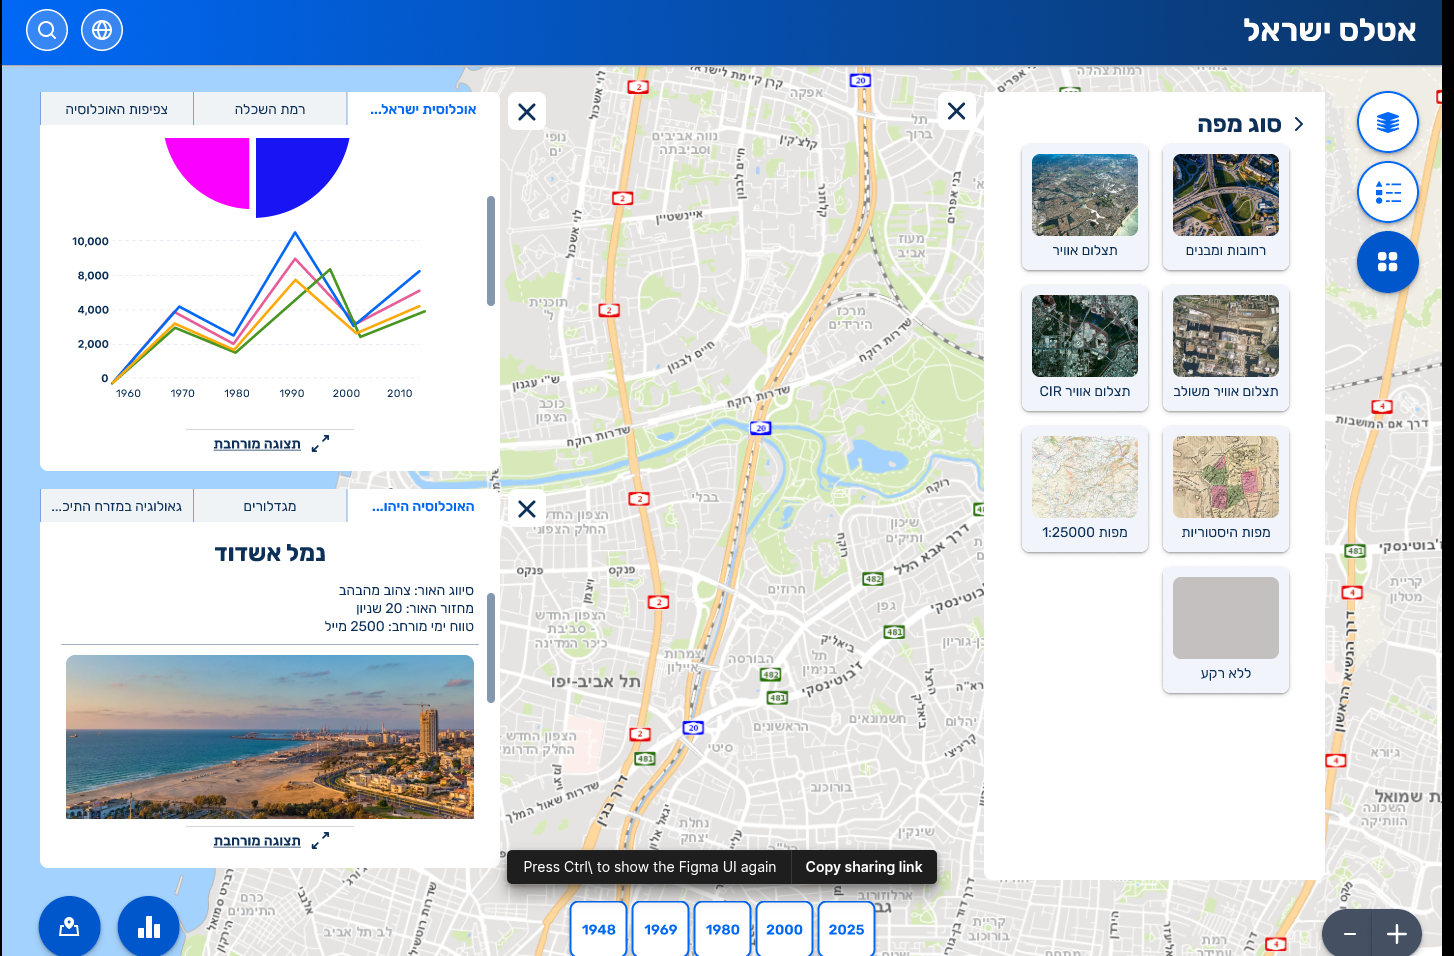This screenshot has height=956, width=1454.
Task: Click the search magnifier icon
Action: tap(47, 30)
